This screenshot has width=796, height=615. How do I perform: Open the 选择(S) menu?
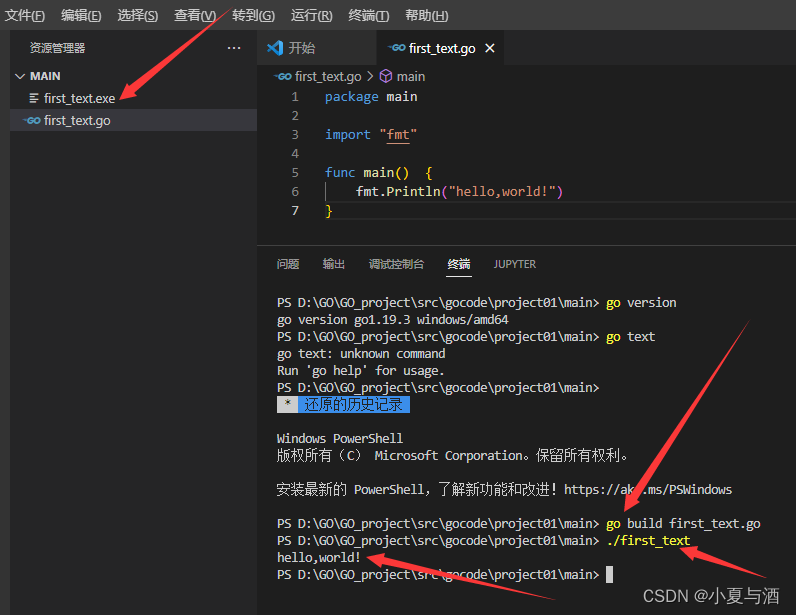coord(138,15)
